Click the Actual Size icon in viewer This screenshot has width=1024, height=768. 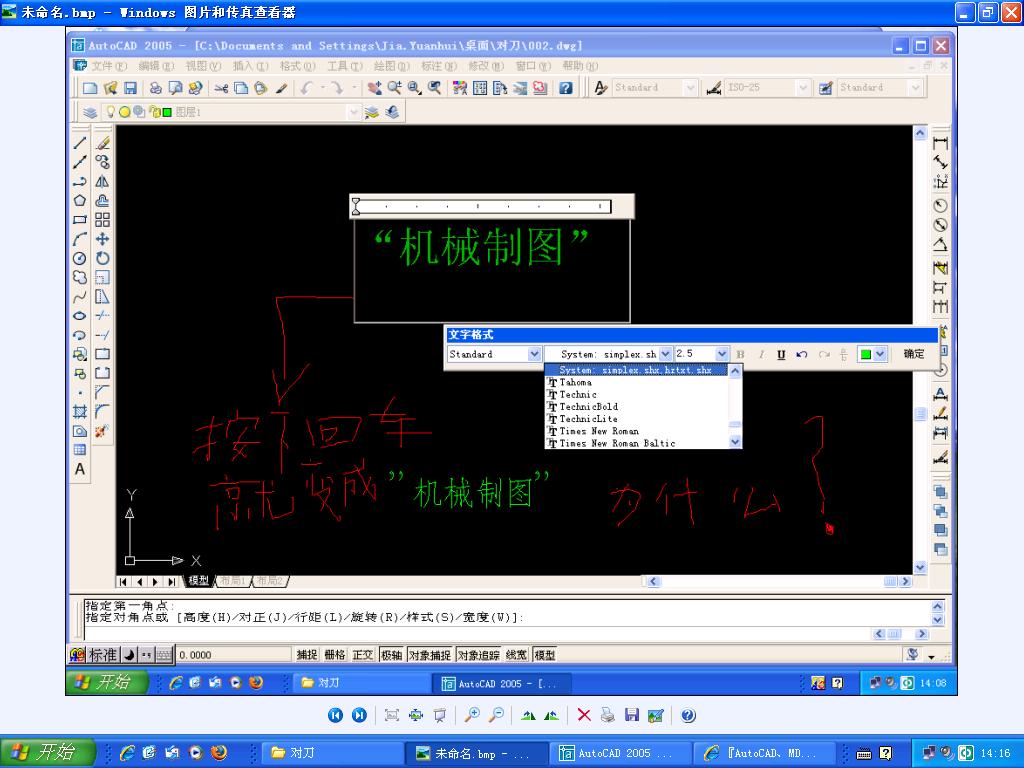tap(416, 715)
